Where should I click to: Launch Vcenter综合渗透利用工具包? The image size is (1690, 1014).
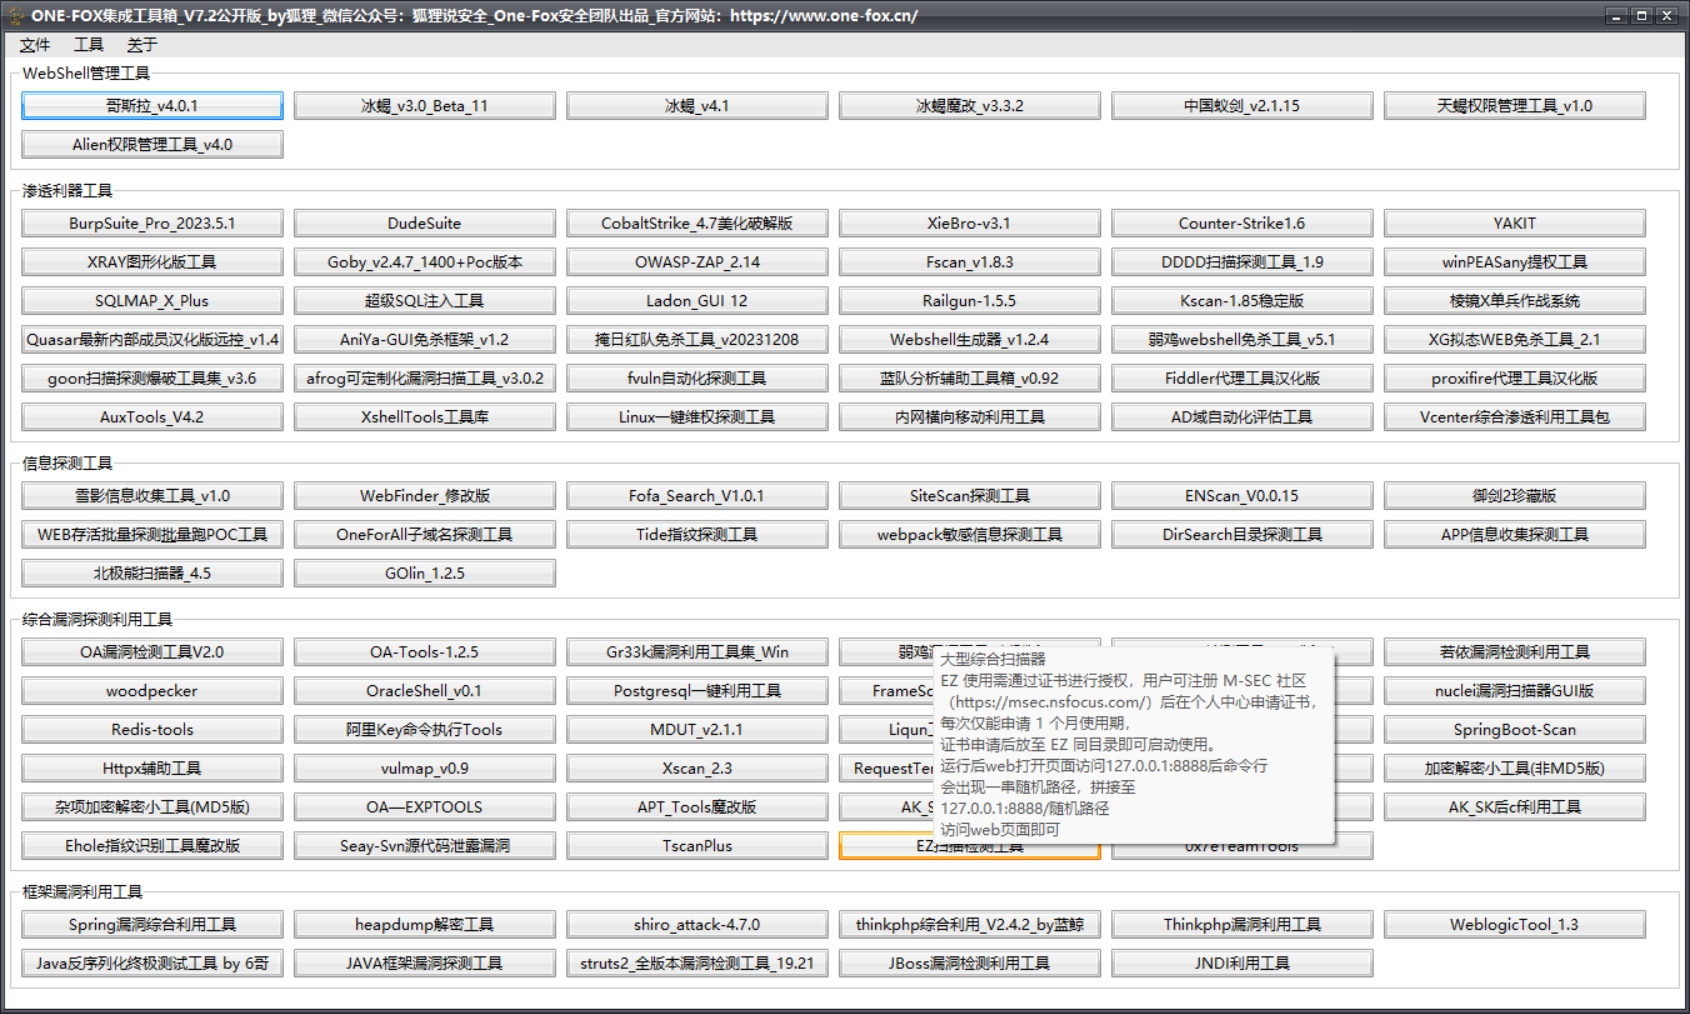click(1515, 418)
